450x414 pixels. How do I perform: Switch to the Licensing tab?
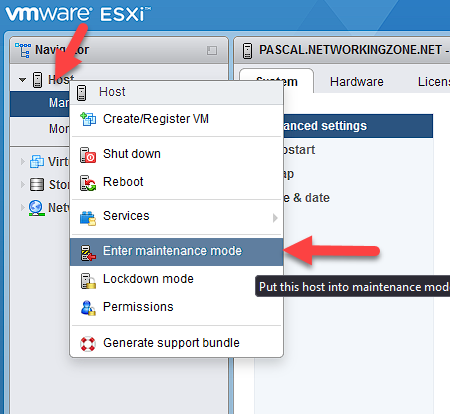[x=433, y=82]
